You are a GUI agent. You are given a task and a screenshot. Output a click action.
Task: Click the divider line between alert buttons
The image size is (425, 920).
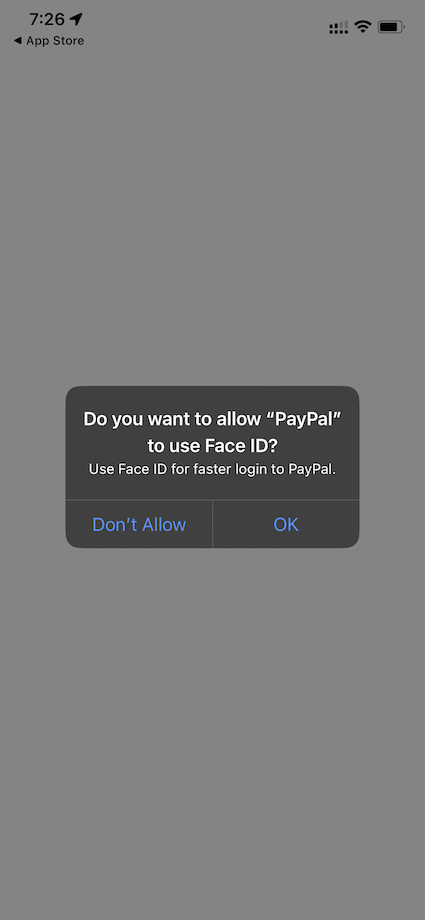click(212, 524)
